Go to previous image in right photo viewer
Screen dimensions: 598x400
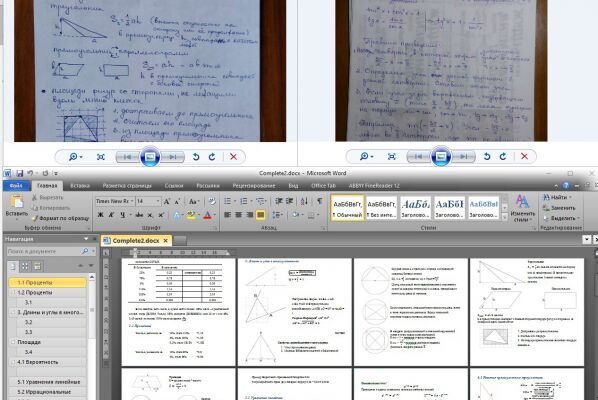coord(419,156)
